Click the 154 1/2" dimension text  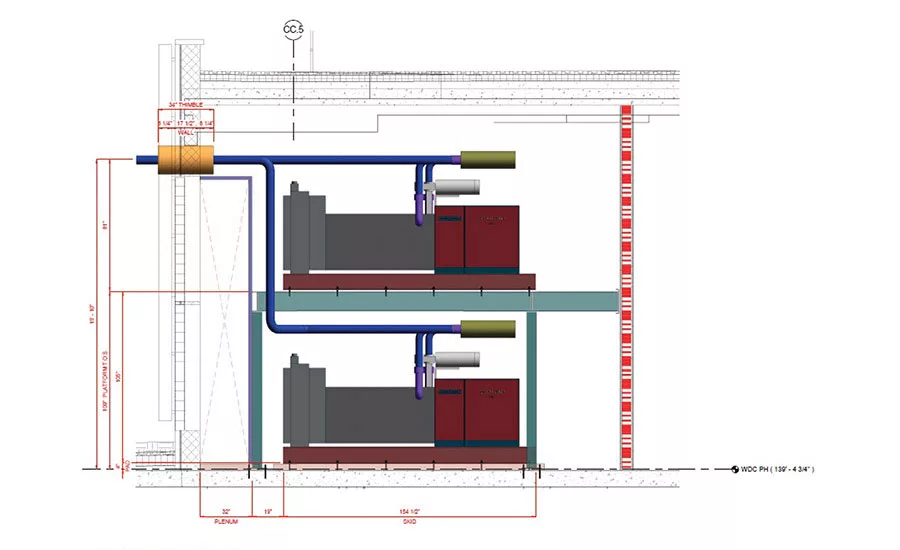pyautogui.click(x=410, y=512)
